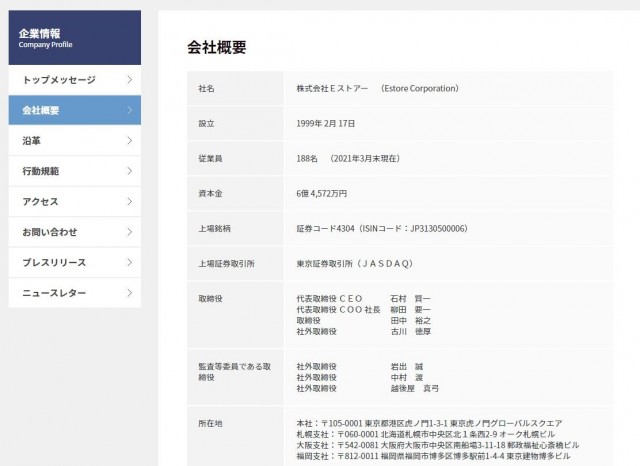This screenshot has width=640, height=466.
Task: Click 東京証券取引所(JASDAQ) value
Action: pyautogui.click(x=355, y=264)
